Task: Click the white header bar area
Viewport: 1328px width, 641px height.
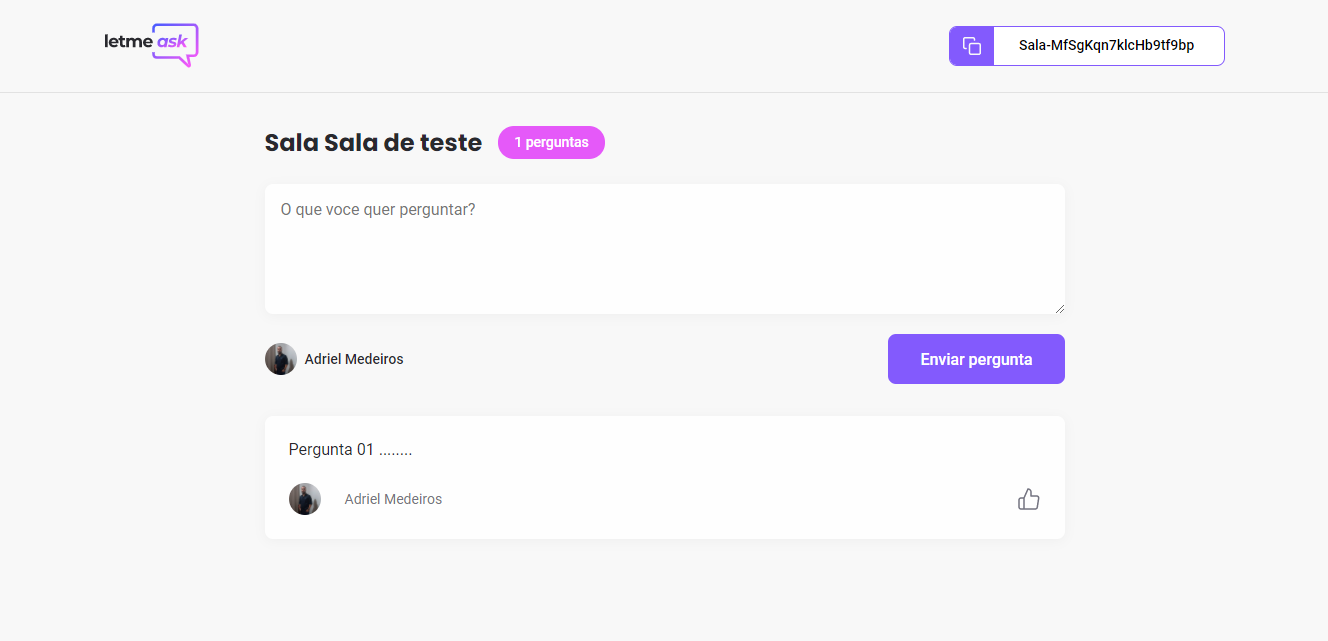Action: click(x=600, y=45)
